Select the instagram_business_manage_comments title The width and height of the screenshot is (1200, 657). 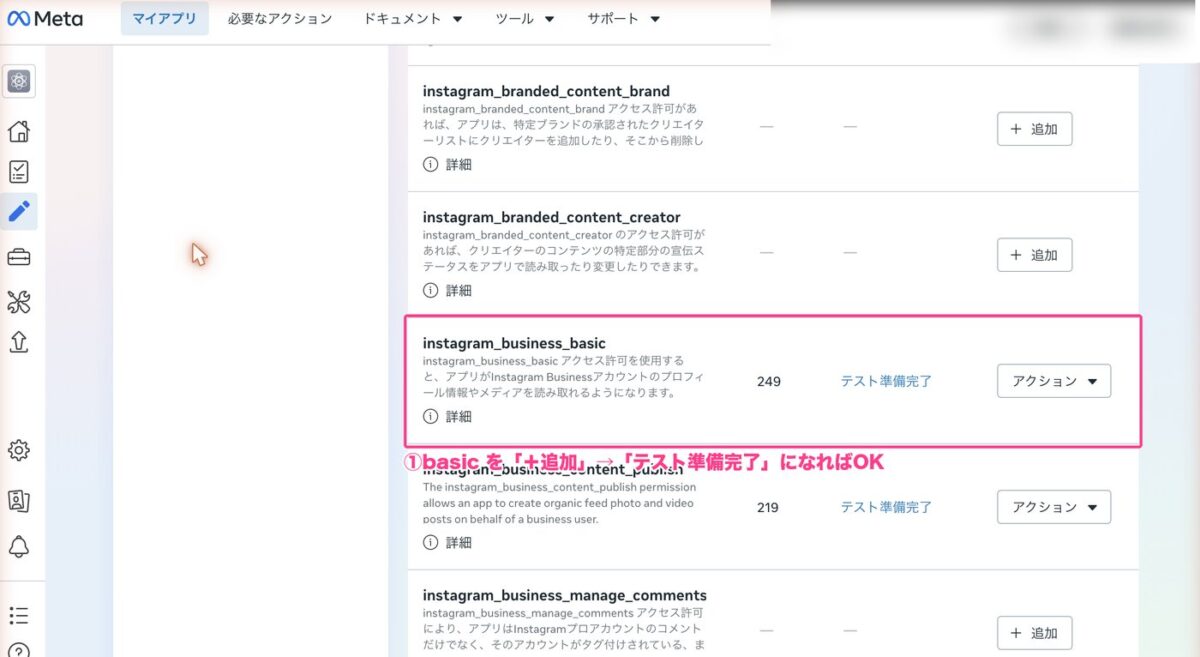564,595
